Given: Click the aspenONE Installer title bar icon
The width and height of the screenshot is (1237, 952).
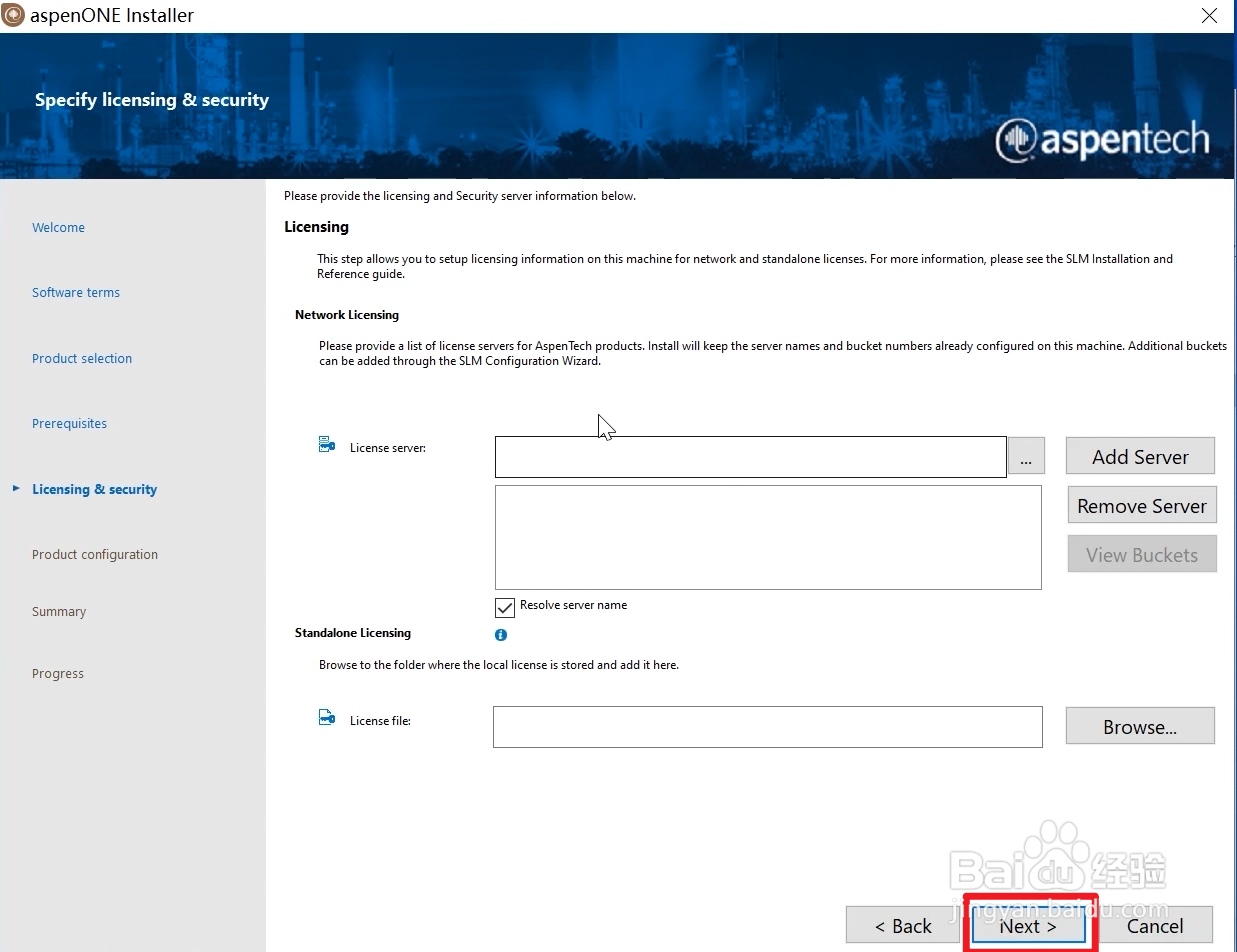Looking at the screenshot, I should pos(14,15).
